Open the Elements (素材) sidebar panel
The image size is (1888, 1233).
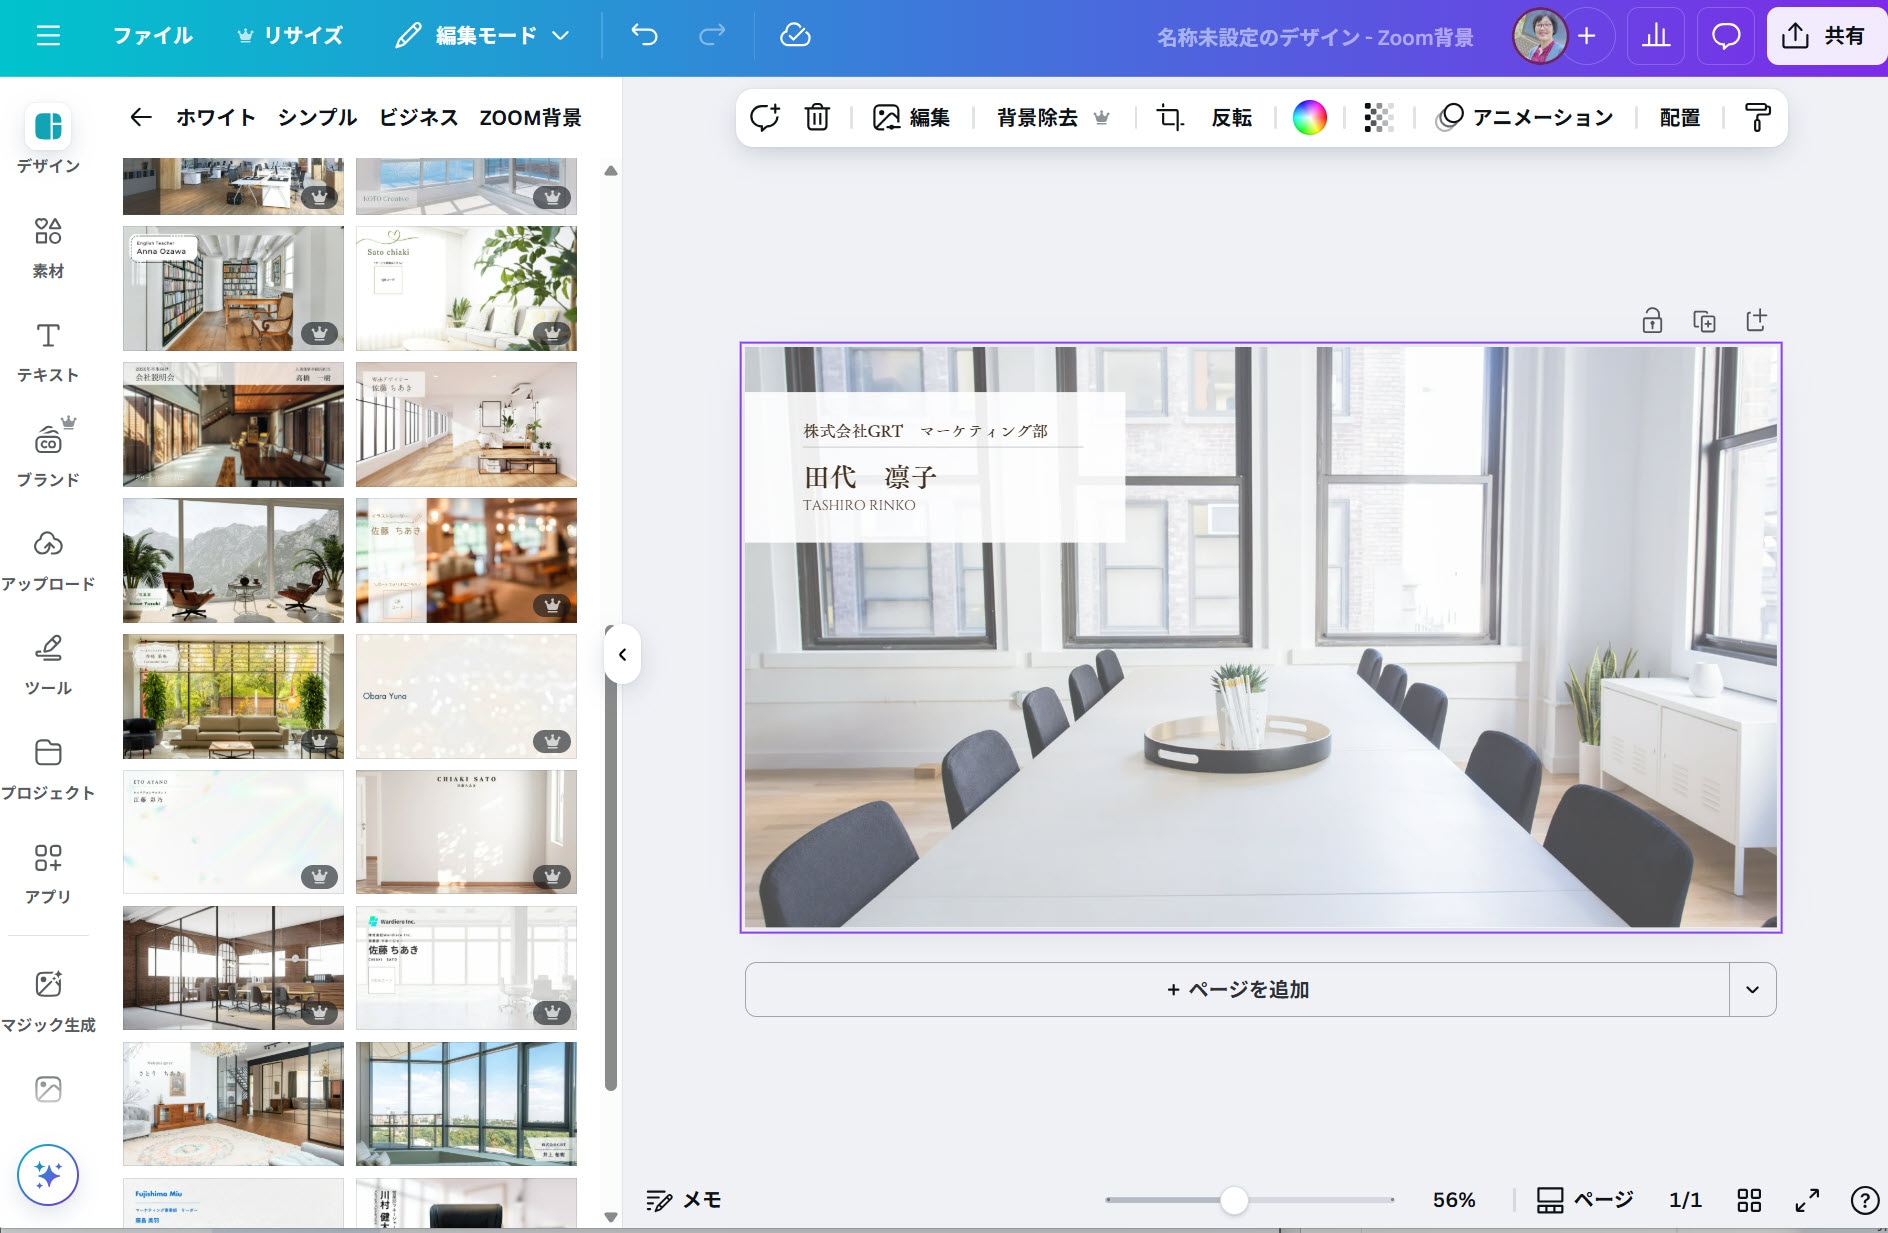48,248
